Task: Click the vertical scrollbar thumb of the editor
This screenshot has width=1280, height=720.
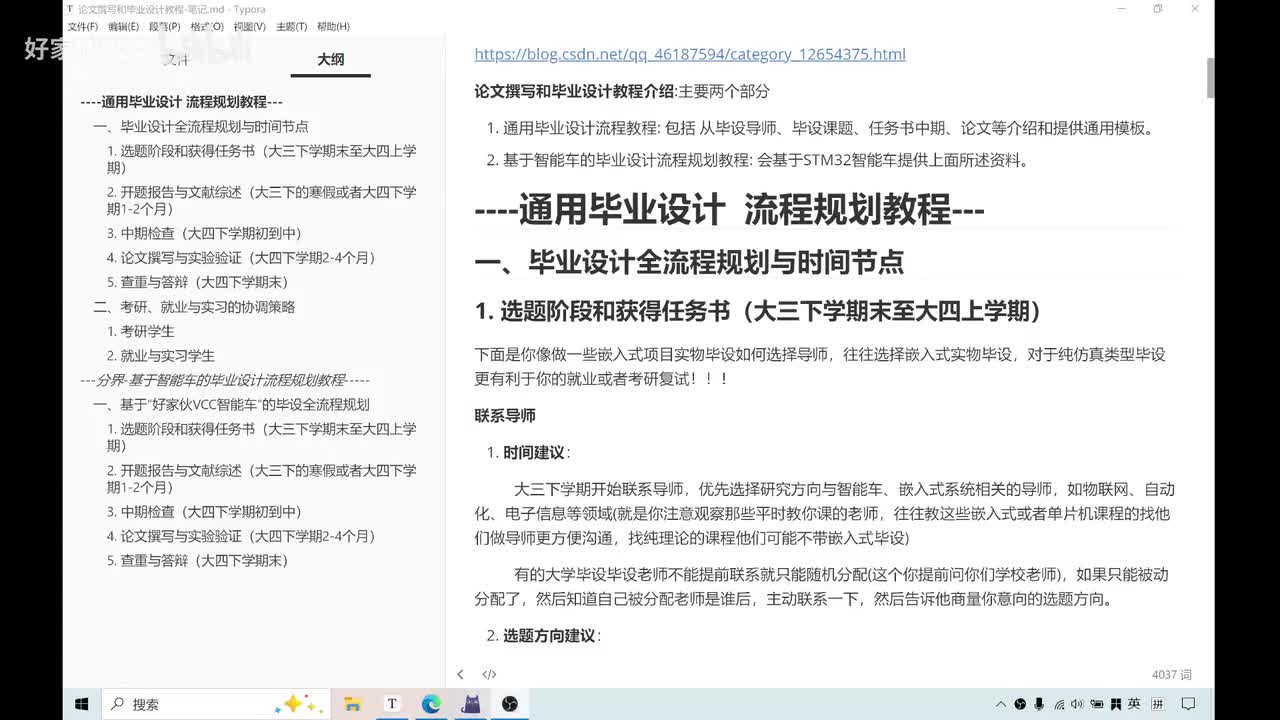Action: point(1210,78)
